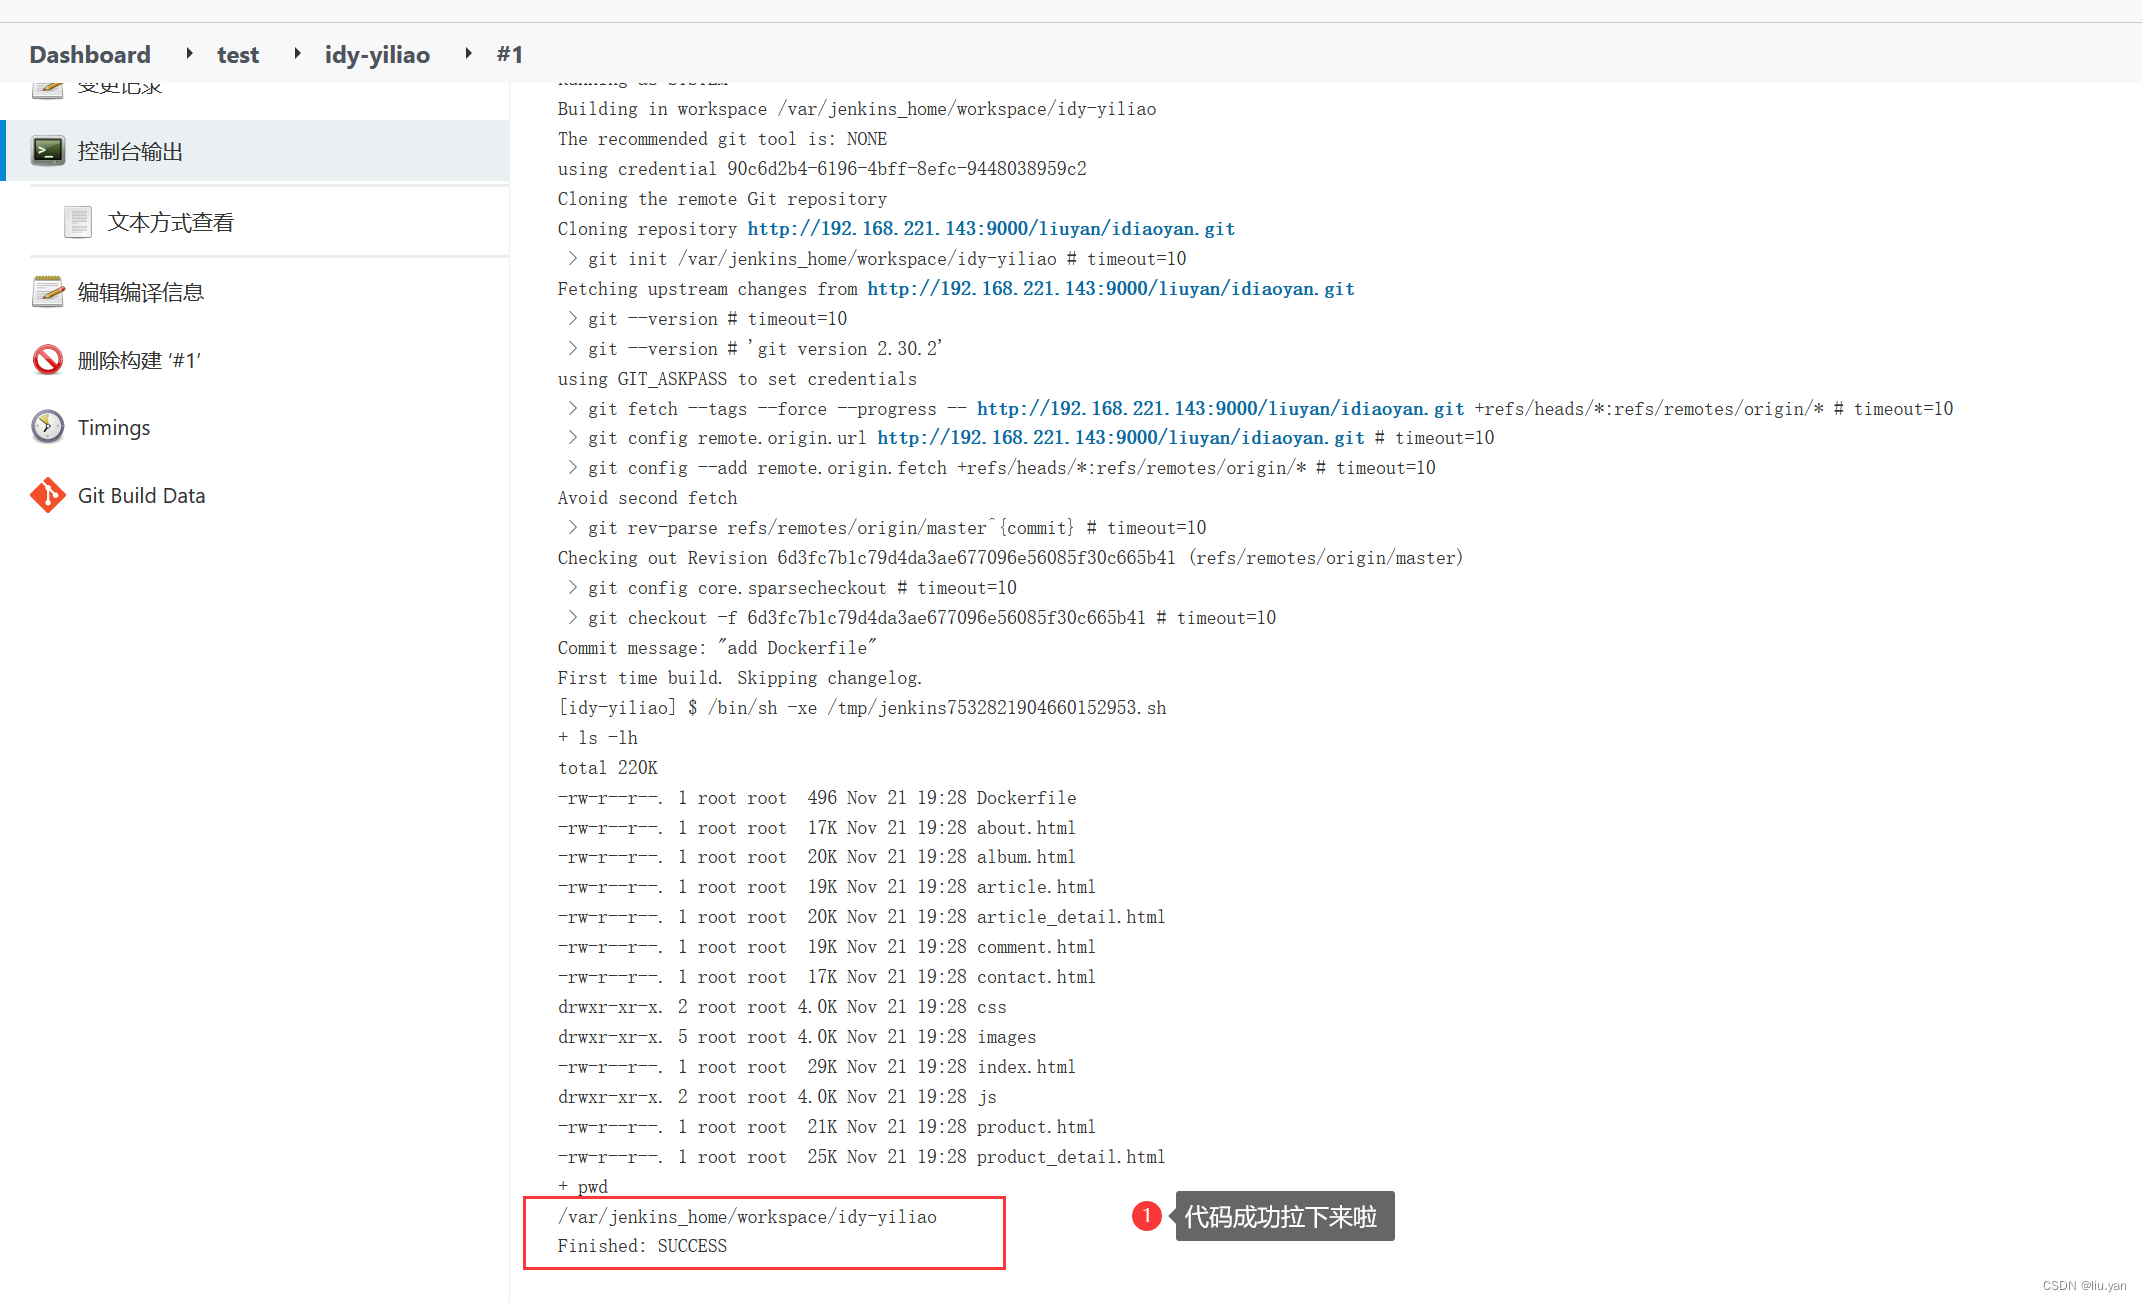Click the '+ ls -lh' command line
The height and width of the screenshot is (1302, 2142).
[x=598, y=737]
